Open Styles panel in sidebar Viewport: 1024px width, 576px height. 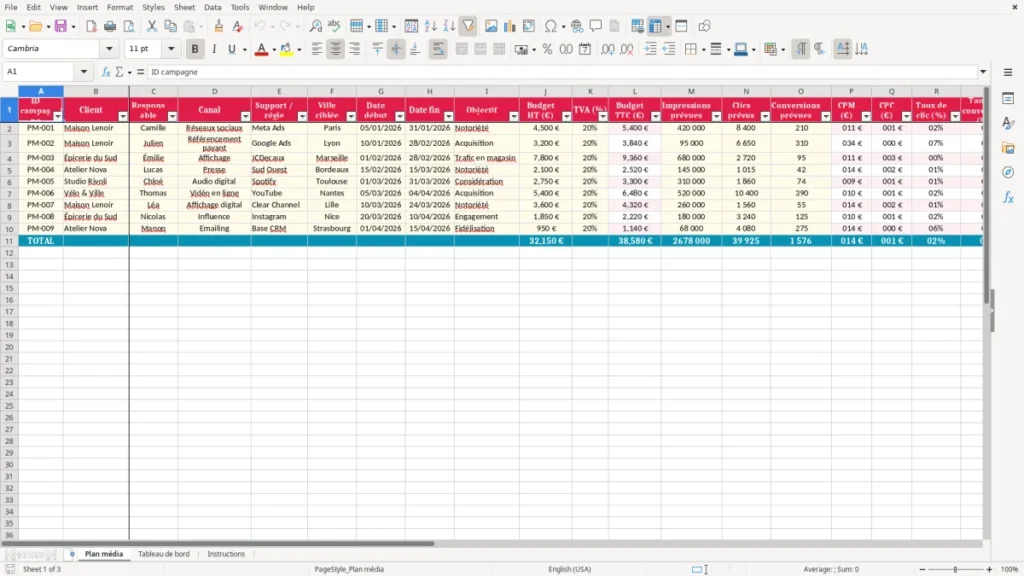click(x=1008, y=123)
